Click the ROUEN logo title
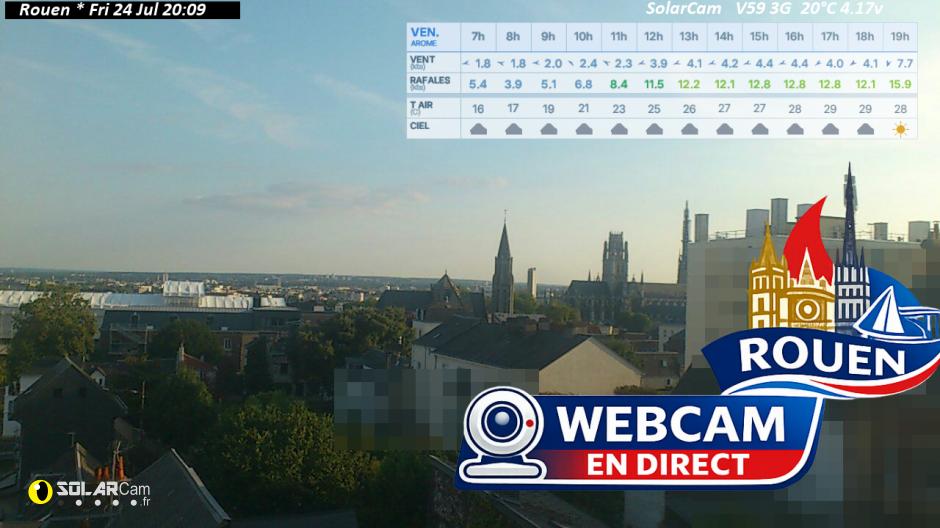Screen dimensions: 940x528 click(x=822, y=357)
